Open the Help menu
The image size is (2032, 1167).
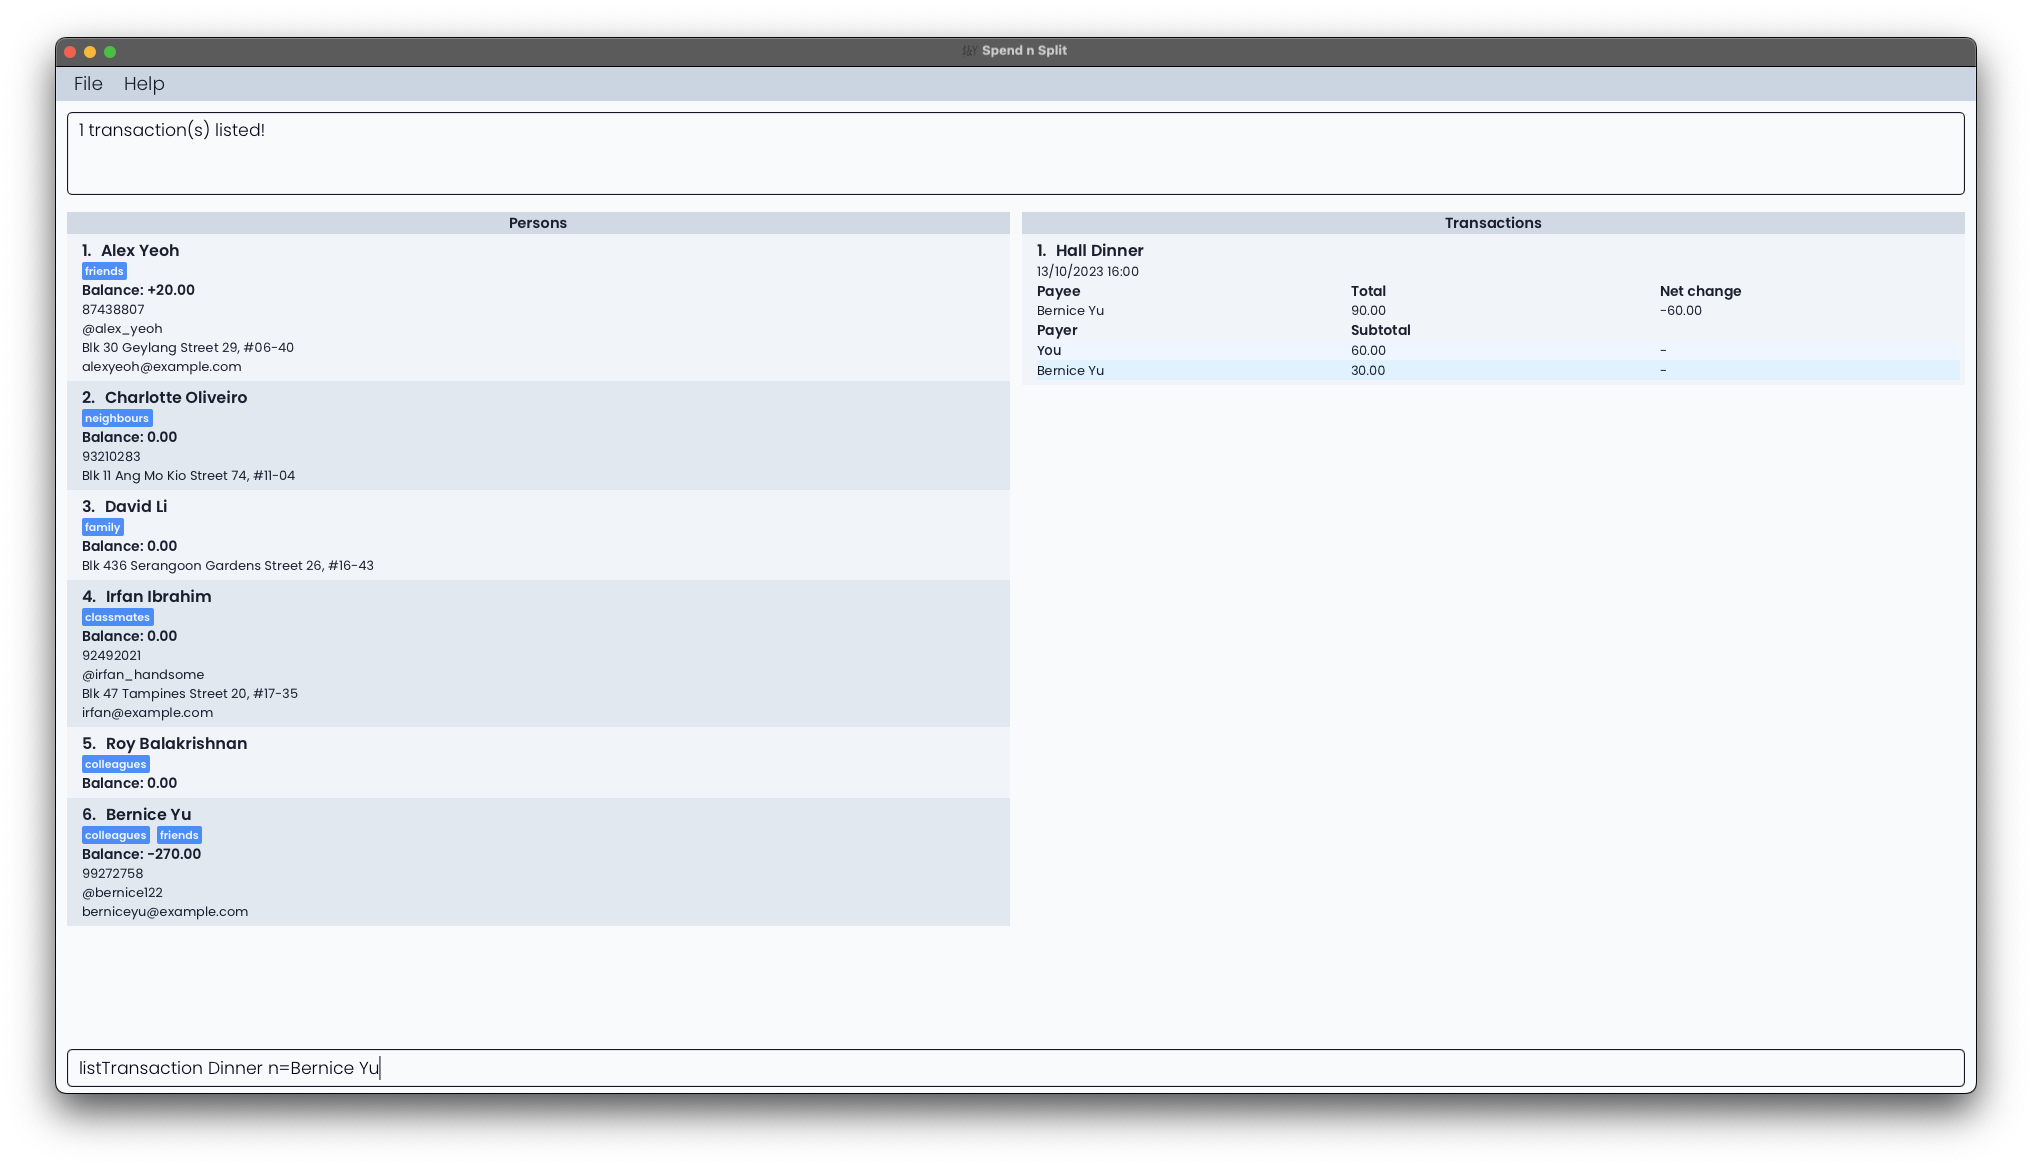click(x=144, y=84)
